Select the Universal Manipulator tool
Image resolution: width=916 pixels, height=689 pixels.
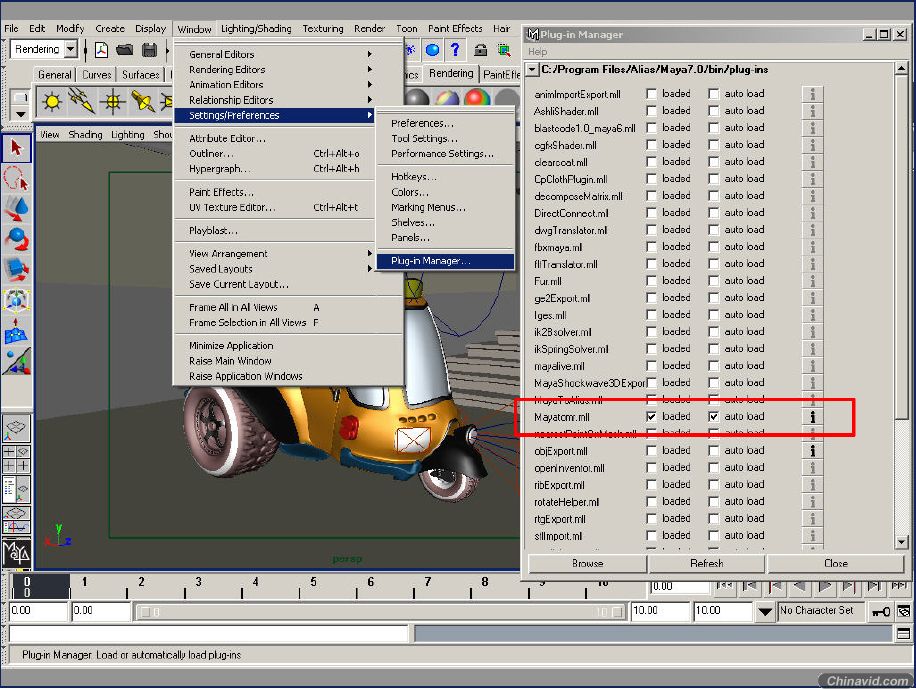[16, 300]
